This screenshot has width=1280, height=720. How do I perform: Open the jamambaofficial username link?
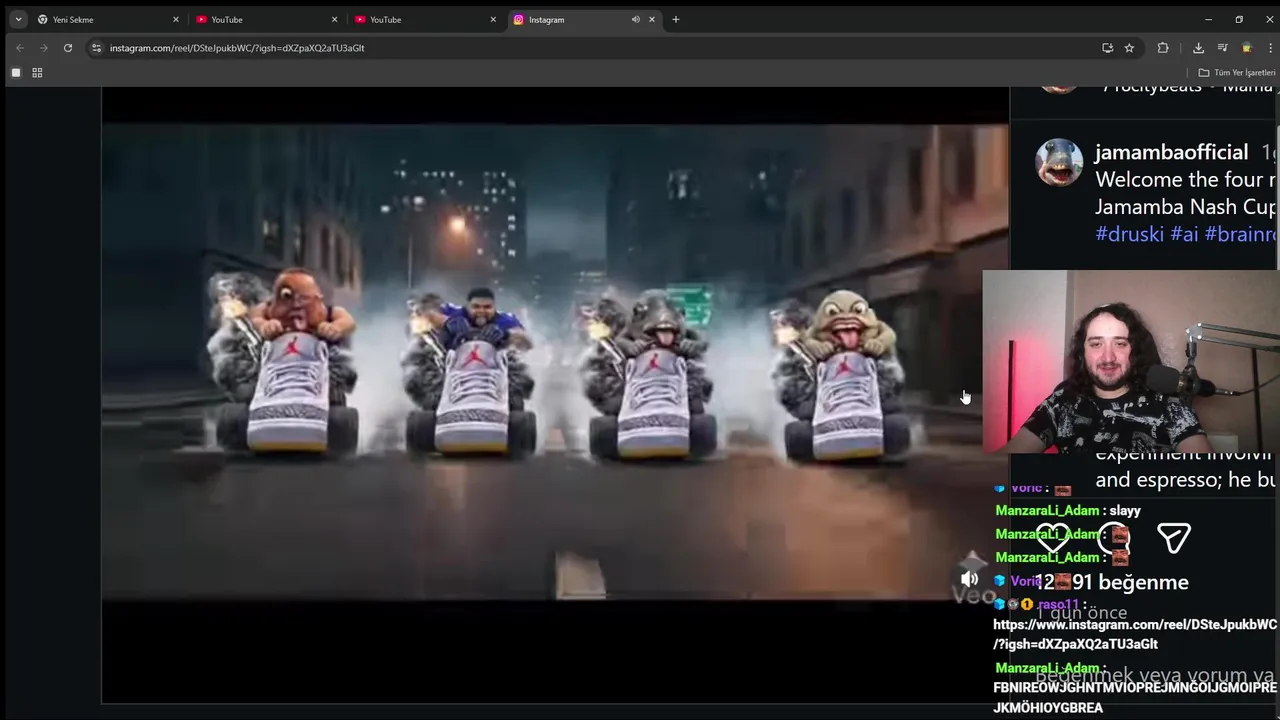(x=1171, y=152)
